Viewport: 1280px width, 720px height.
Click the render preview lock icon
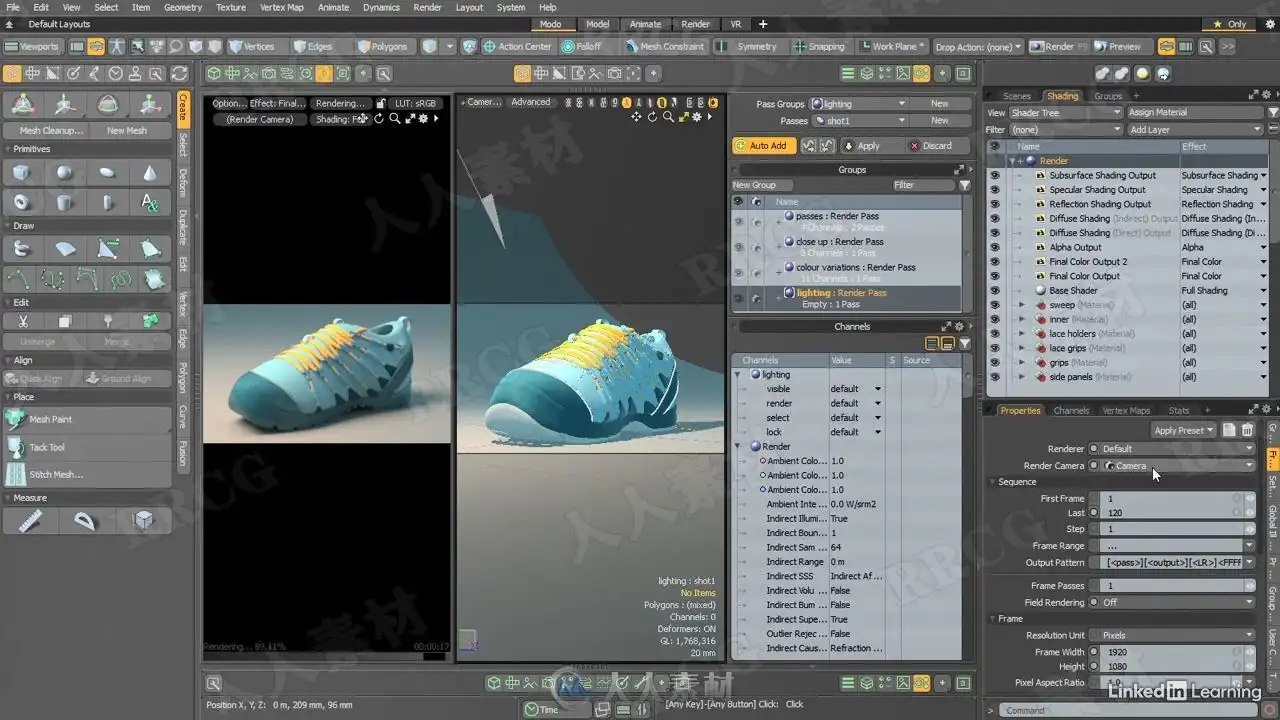(x=381, y=103)
